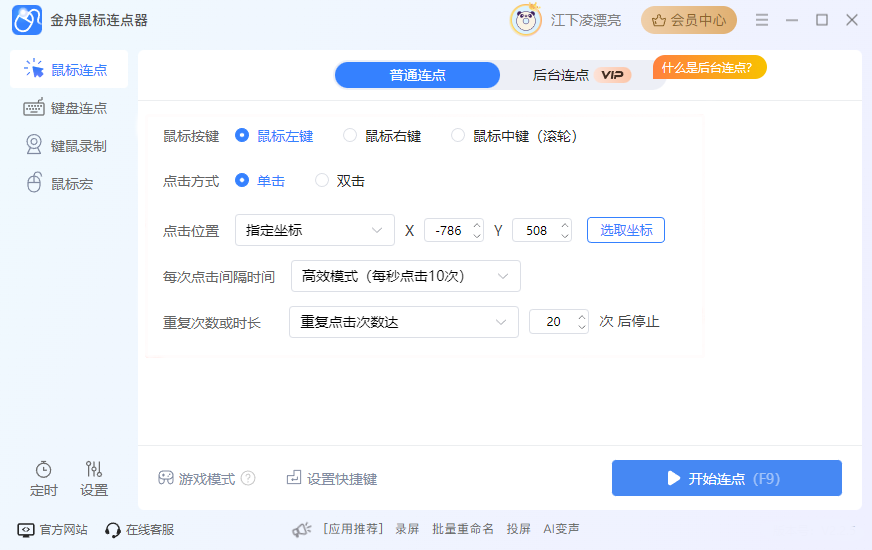Click the X coordinate field showing -786
Screen dimensions: 872x550
point(448,230)
